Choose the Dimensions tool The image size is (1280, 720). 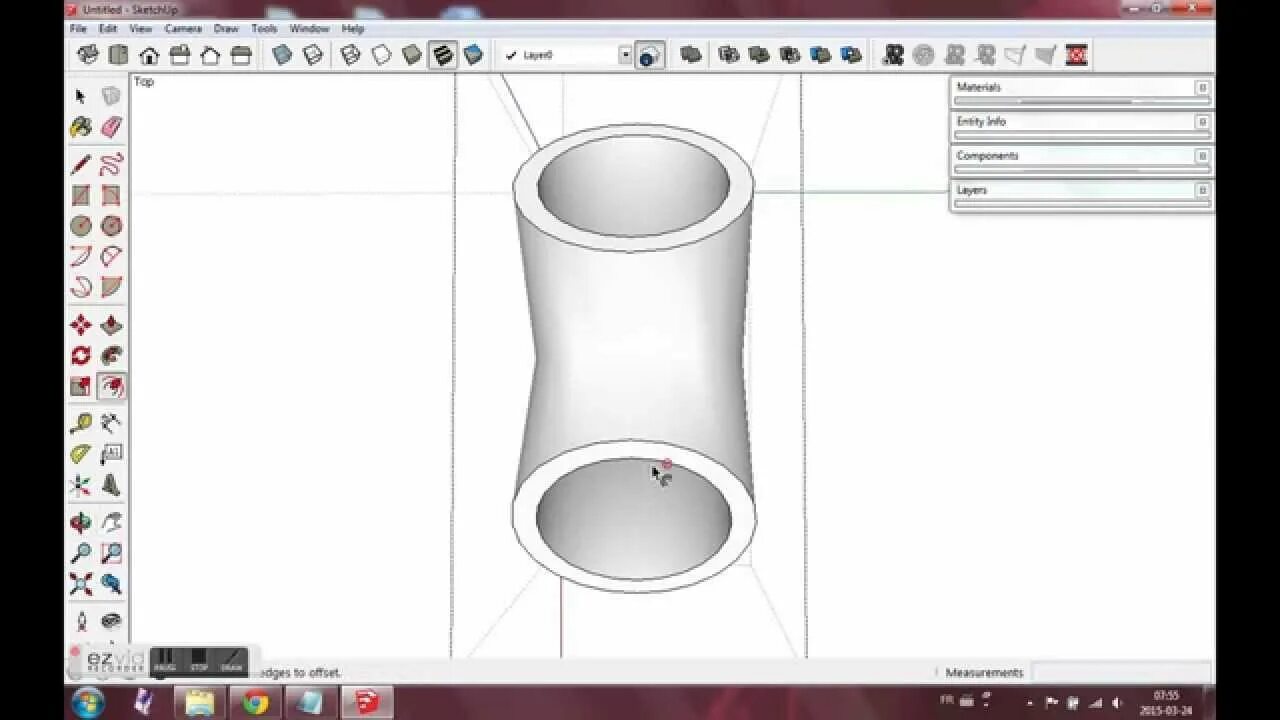point(111,423)
